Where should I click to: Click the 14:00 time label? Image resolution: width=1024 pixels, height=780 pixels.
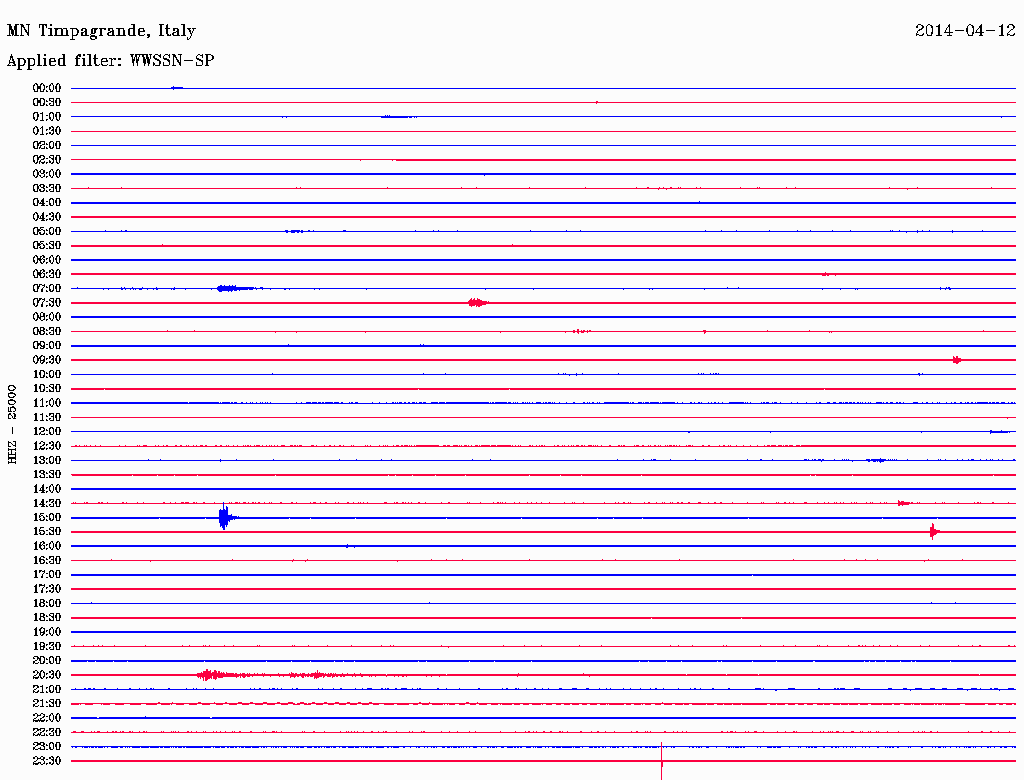click(x=47, y=489)
